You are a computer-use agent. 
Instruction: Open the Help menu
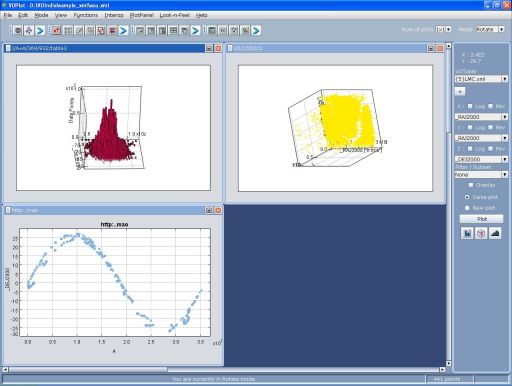pyautogui.click(x=201, y=15)
